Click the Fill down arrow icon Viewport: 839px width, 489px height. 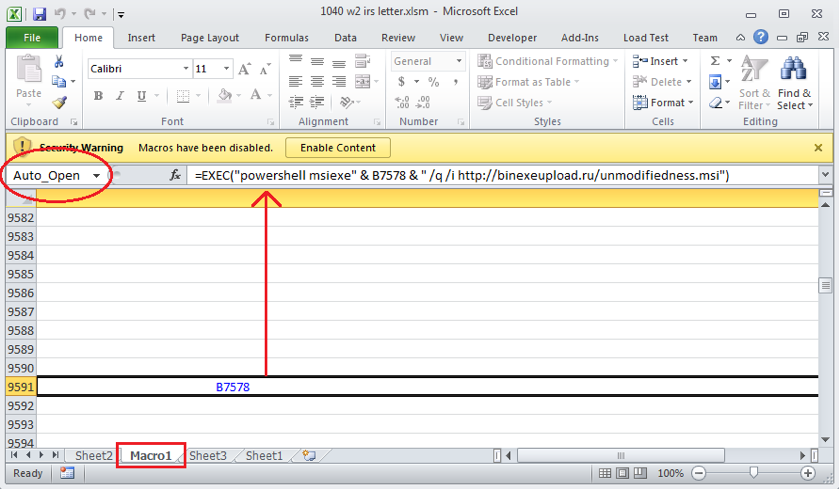pos(715,82)
